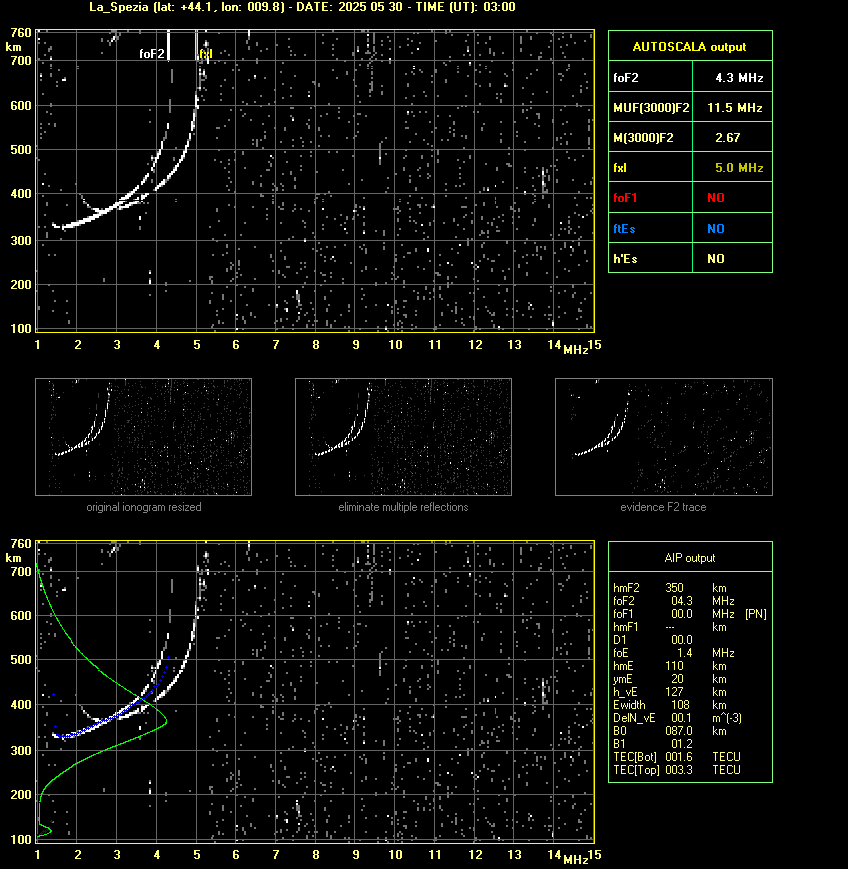Select the '11.5 MHz' value cell

(734, 108)
